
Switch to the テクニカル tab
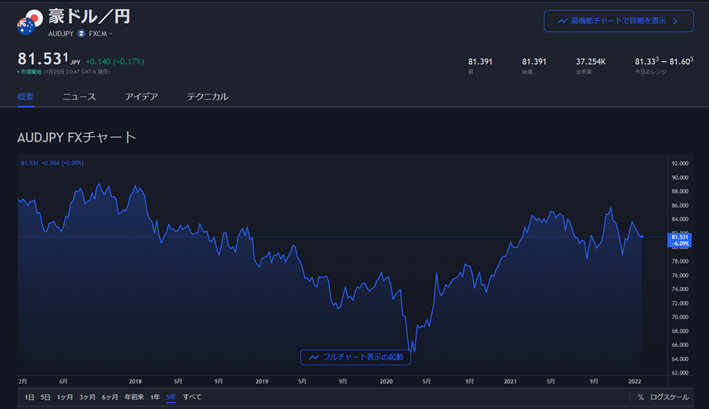pyautogui.click(x=207, y=97)
